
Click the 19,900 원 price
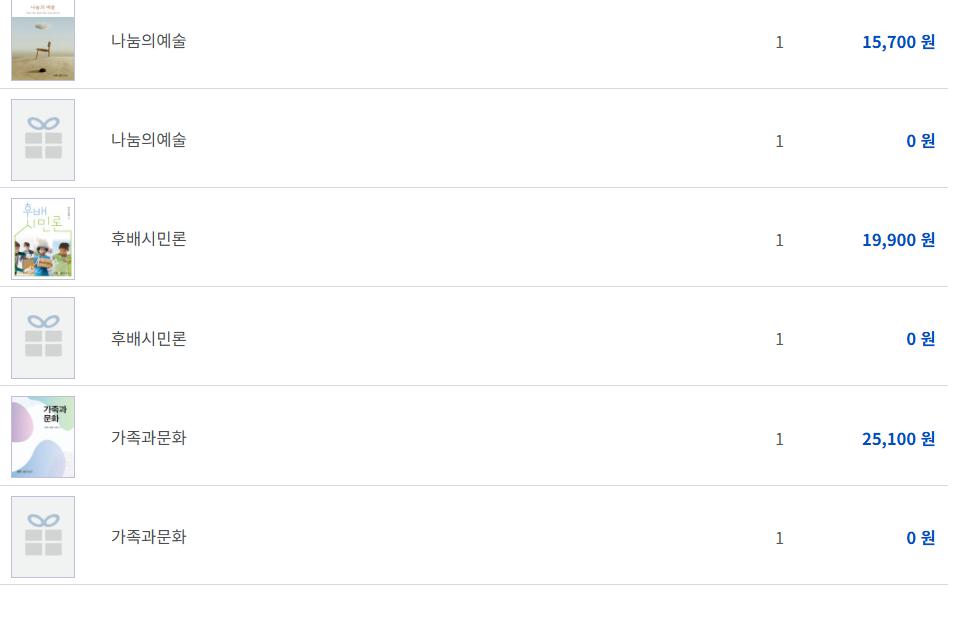click(898, 240)
